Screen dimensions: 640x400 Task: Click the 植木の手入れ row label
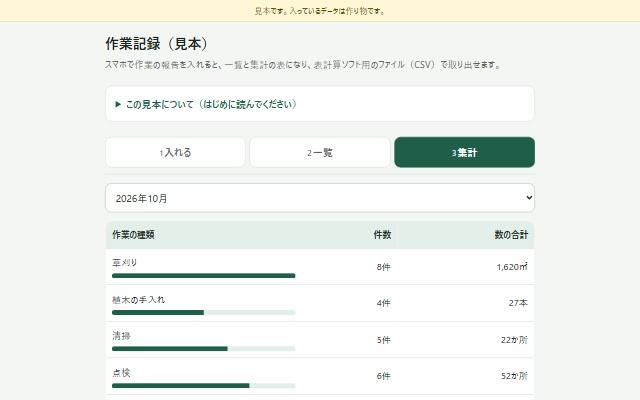(138, 300)
